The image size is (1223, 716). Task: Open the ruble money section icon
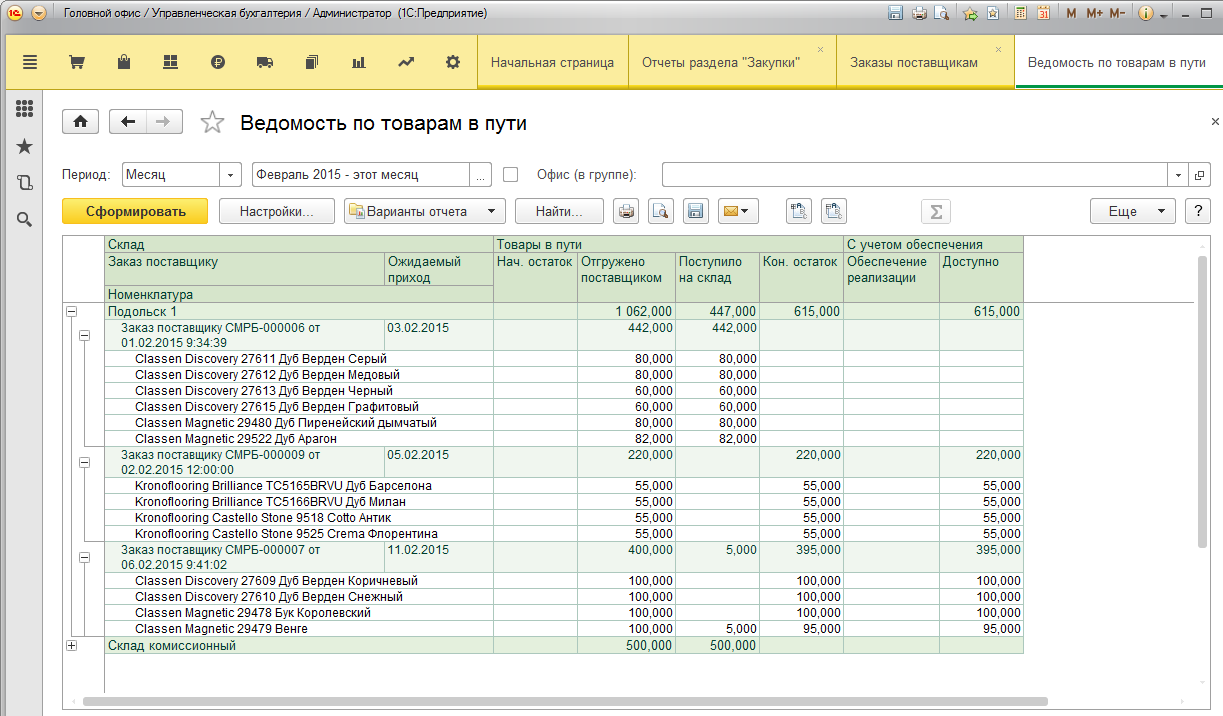click(218, 62)
